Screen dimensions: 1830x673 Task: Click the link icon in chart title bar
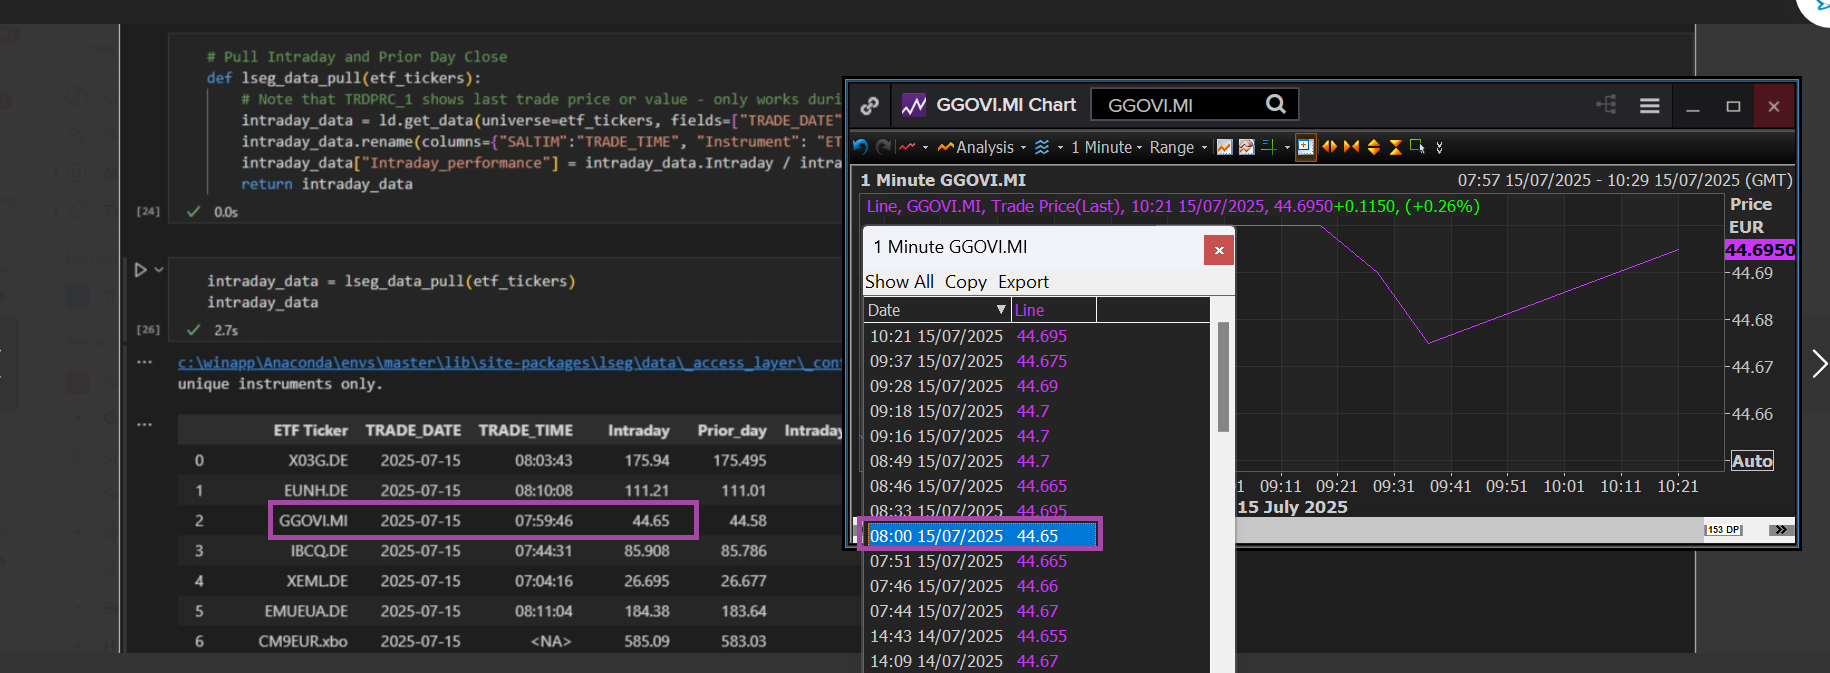point(870,105)
